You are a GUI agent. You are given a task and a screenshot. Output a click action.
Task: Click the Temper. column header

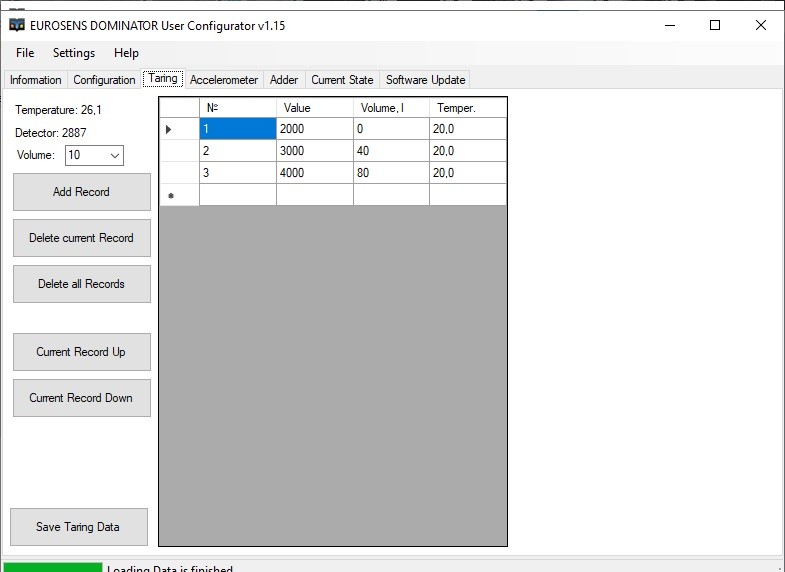[468, 108]
